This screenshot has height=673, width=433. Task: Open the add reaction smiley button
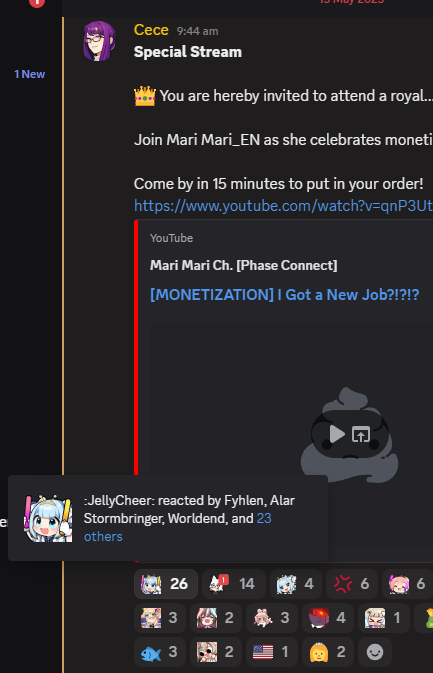pos(375,652)
